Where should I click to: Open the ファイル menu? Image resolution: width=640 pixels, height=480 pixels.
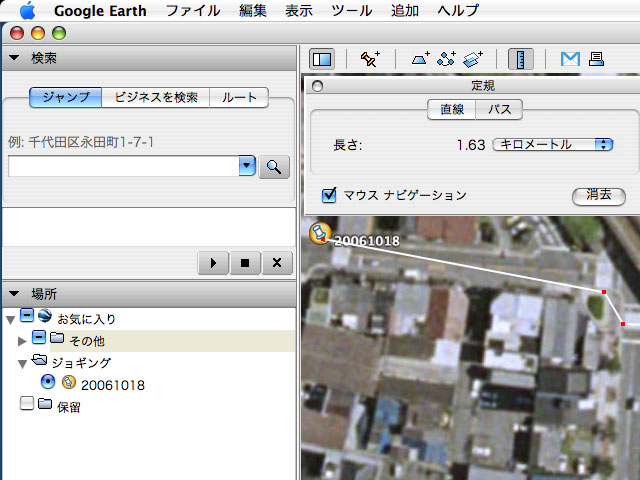point(193,11)
